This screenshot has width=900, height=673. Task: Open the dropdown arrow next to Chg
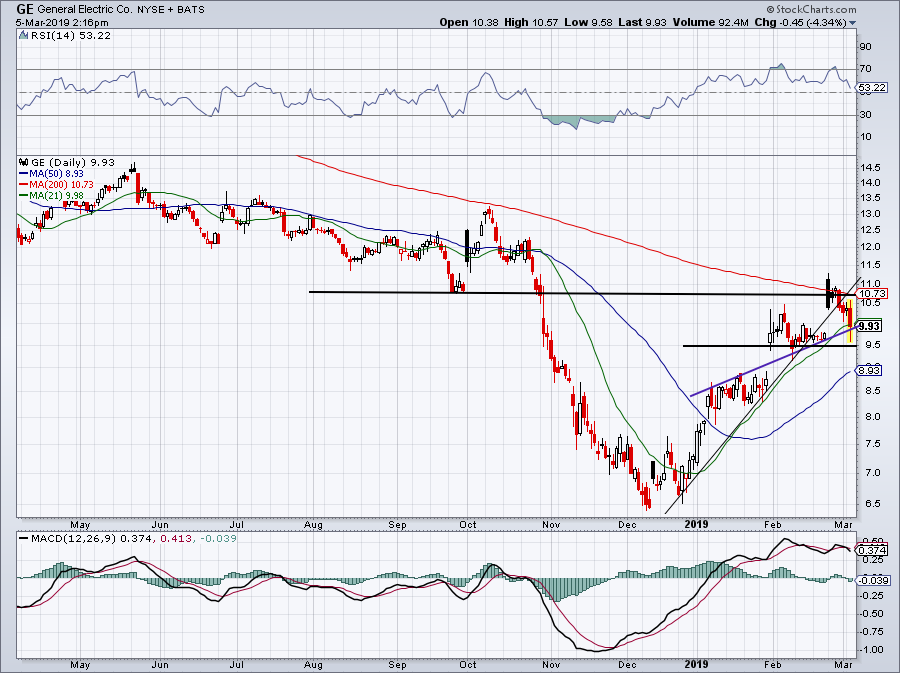coord(852,23)
